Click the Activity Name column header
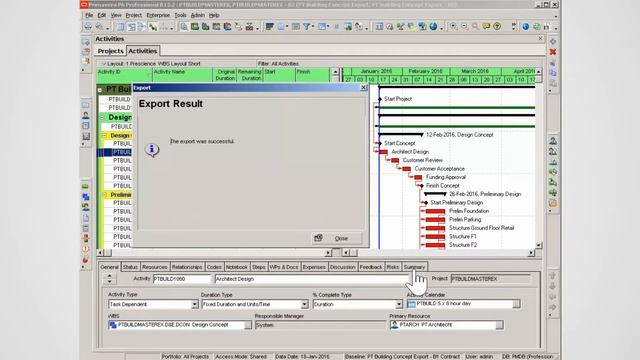 pos(182,75)
